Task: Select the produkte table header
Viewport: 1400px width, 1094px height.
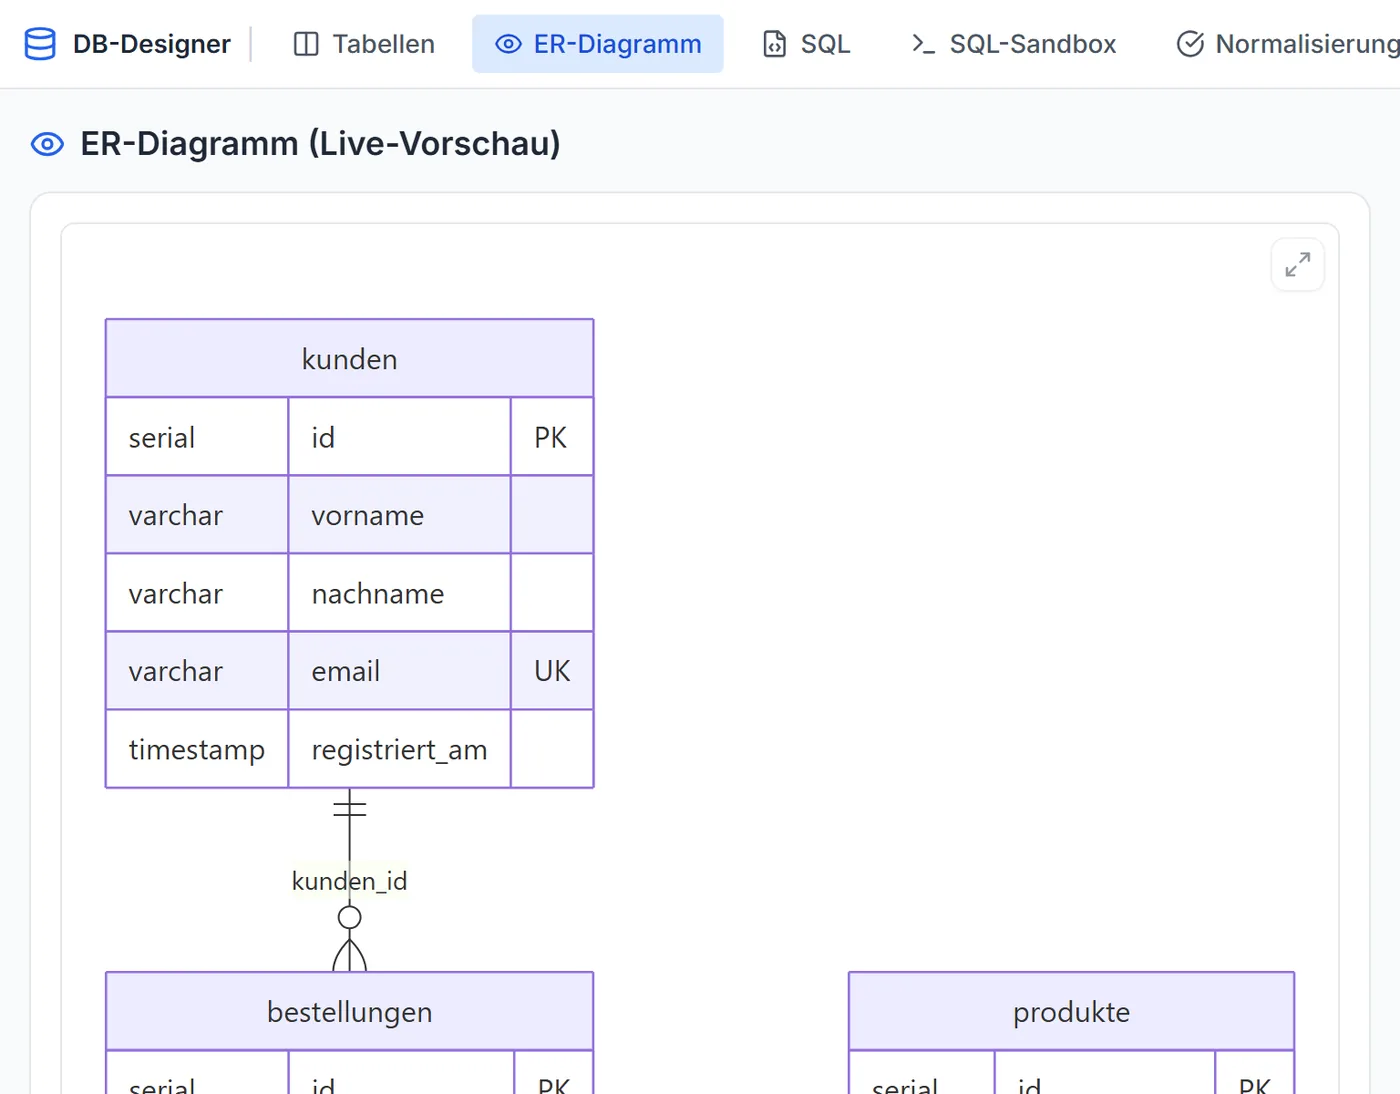Action: (1071, 1012)
